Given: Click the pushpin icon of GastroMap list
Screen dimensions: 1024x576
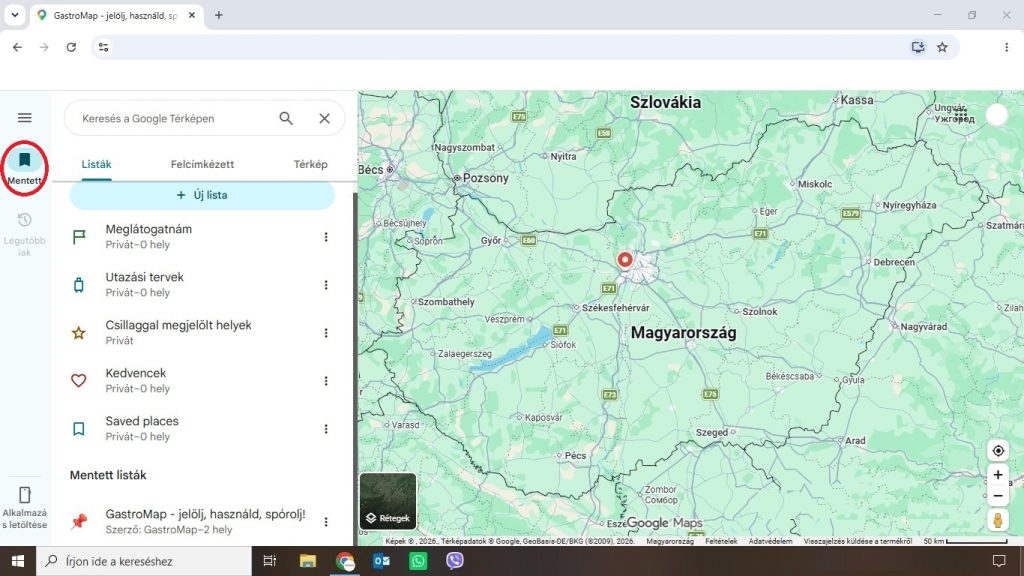Looking at the screenshot, I should tap(79, 521).
